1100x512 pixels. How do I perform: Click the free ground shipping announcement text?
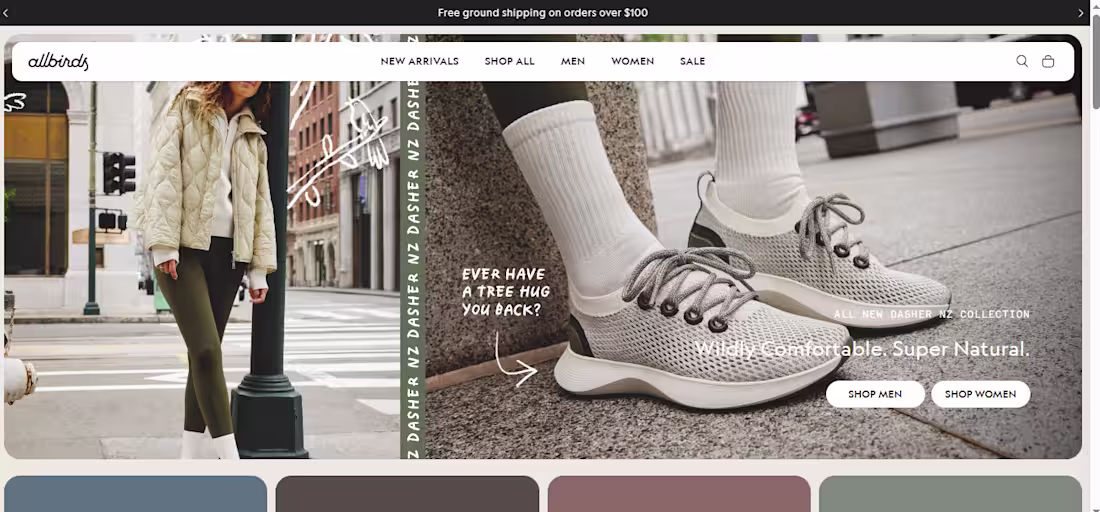542,13
